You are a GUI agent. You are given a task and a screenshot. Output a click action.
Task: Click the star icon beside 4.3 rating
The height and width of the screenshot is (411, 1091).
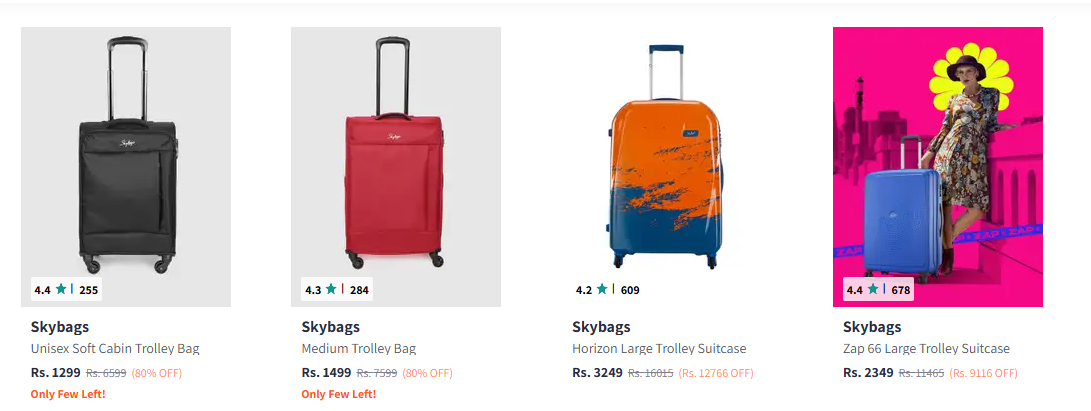click(x=332, y=289)
